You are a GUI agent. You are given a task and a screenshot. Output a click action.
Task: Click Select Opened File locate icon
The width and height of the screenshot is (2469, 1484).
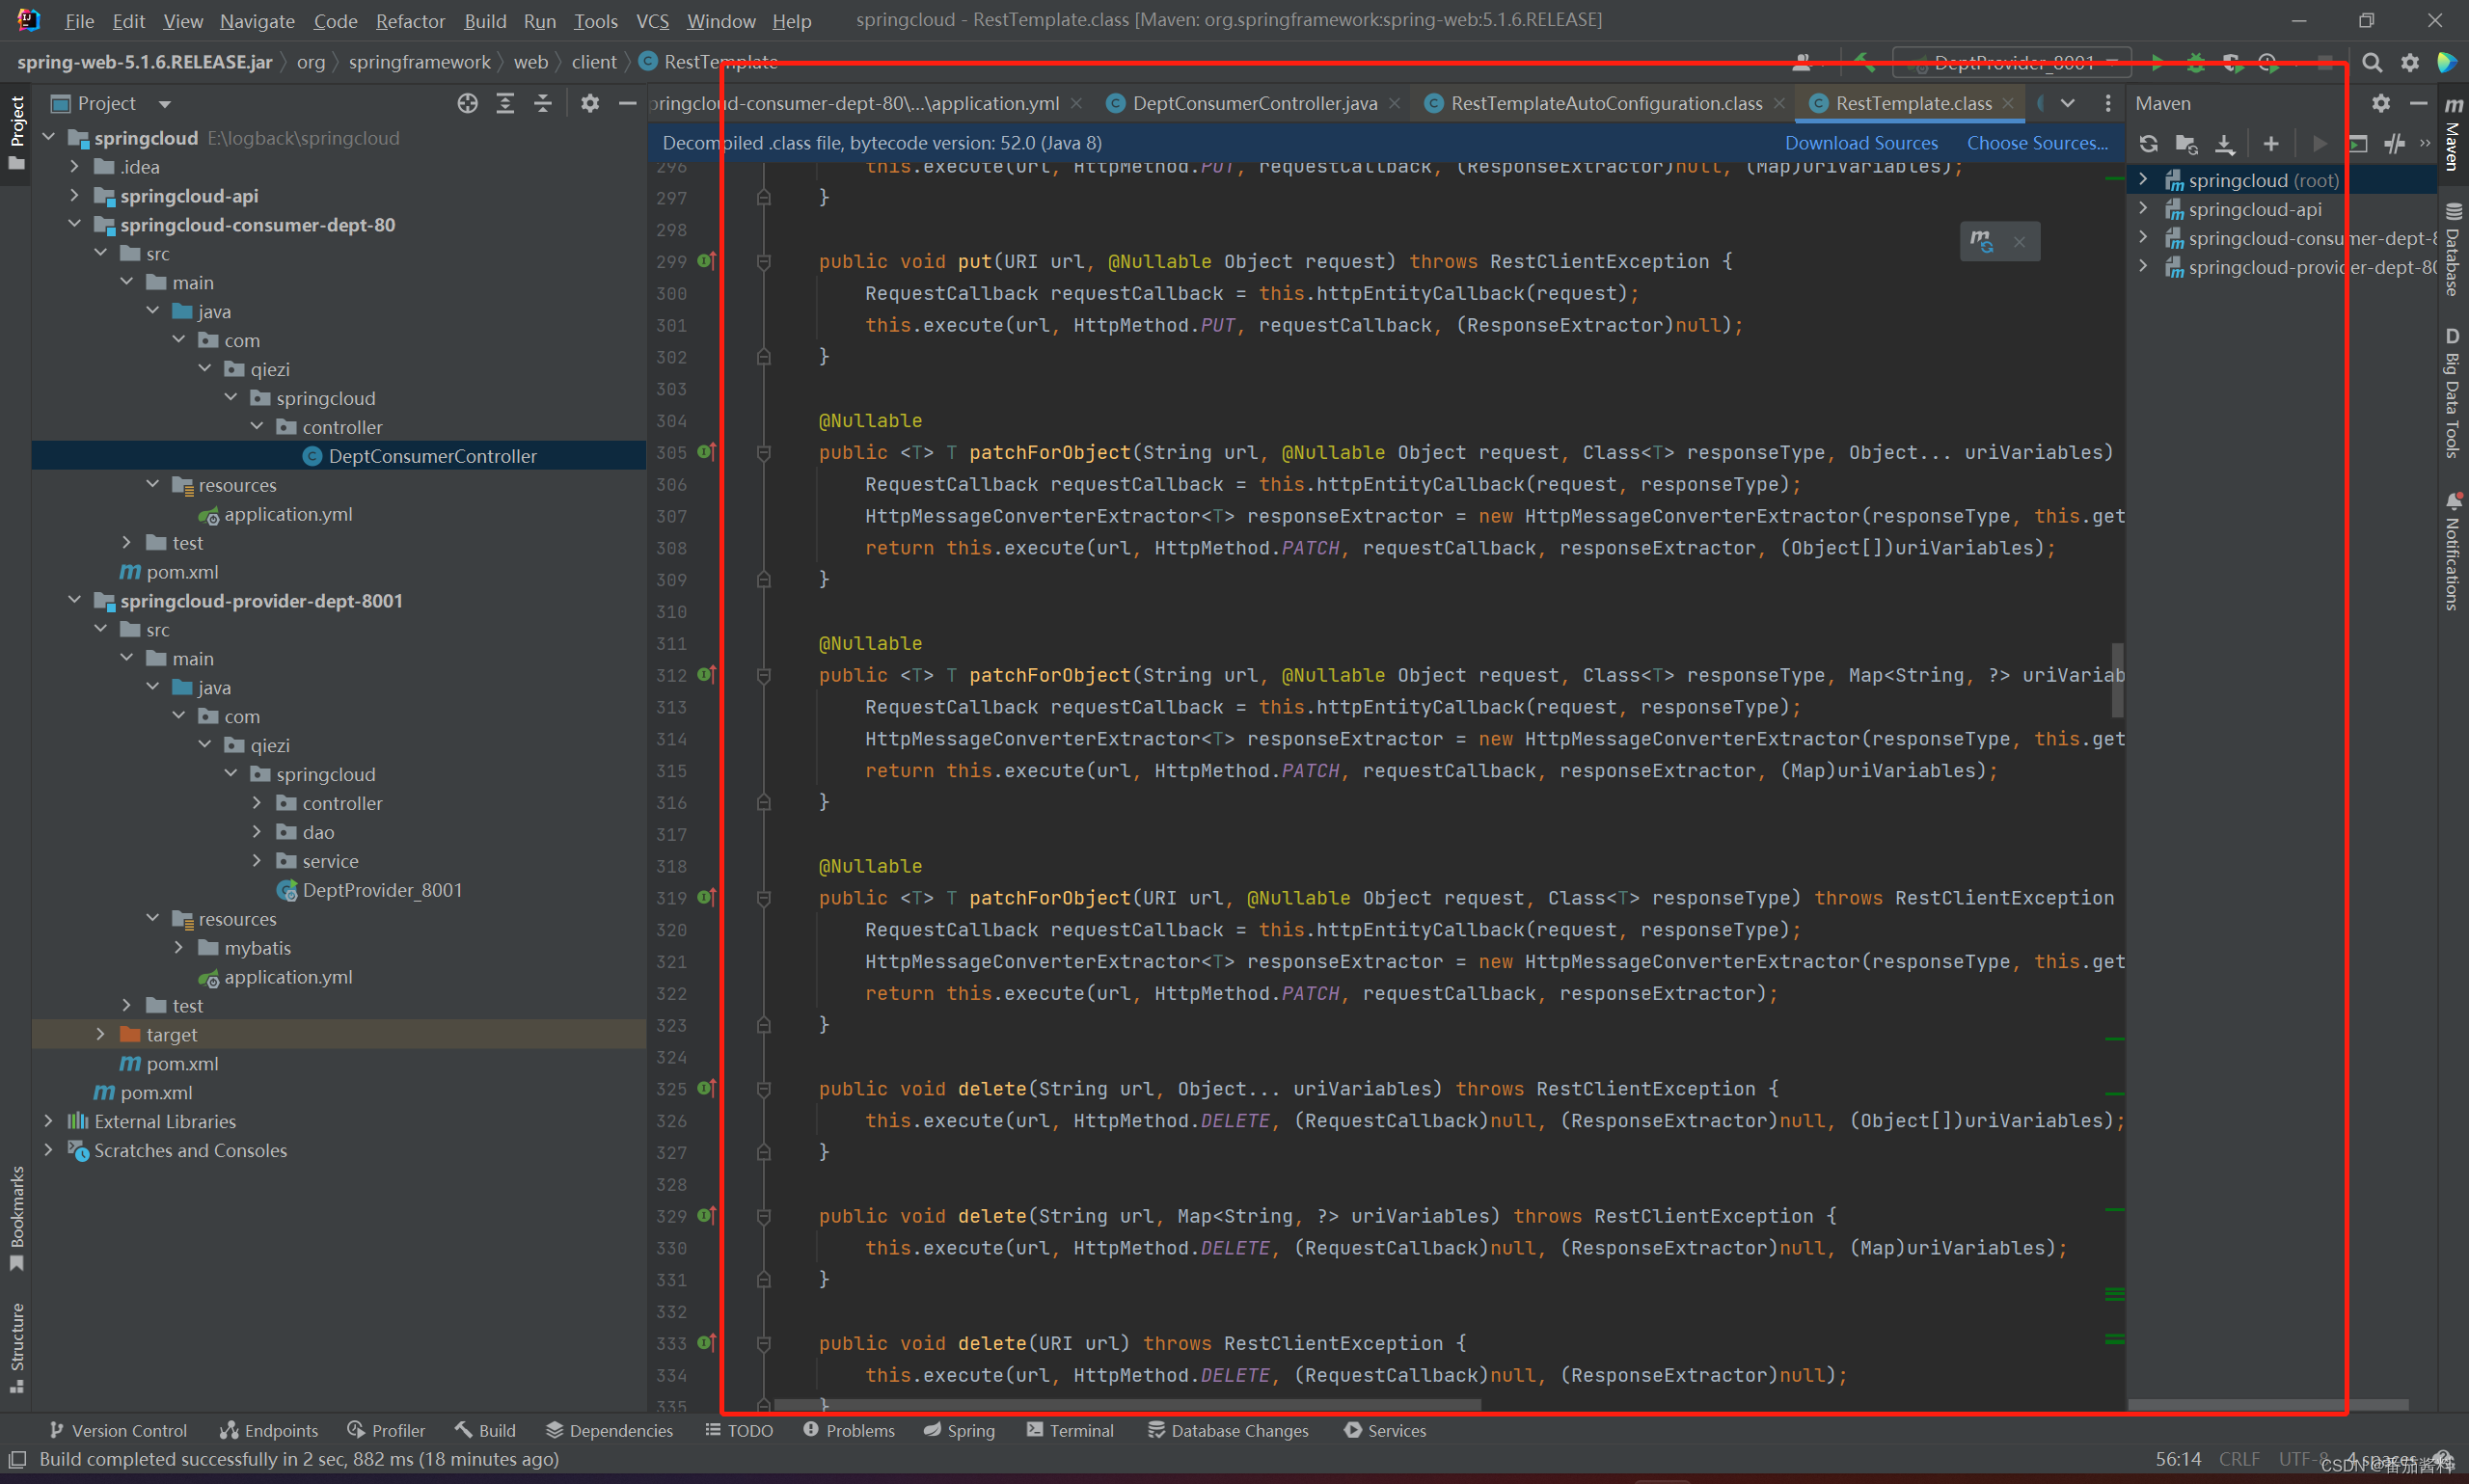tap(467, 103)
